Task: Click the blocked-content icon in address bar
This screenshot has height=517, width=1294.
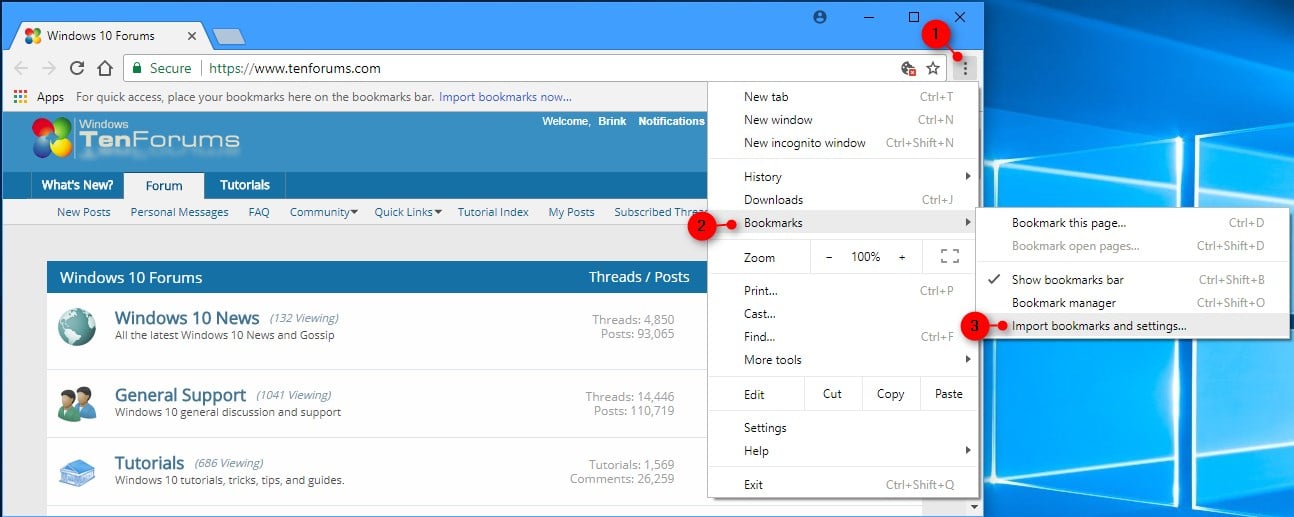Action: click(x=908, y=68)
